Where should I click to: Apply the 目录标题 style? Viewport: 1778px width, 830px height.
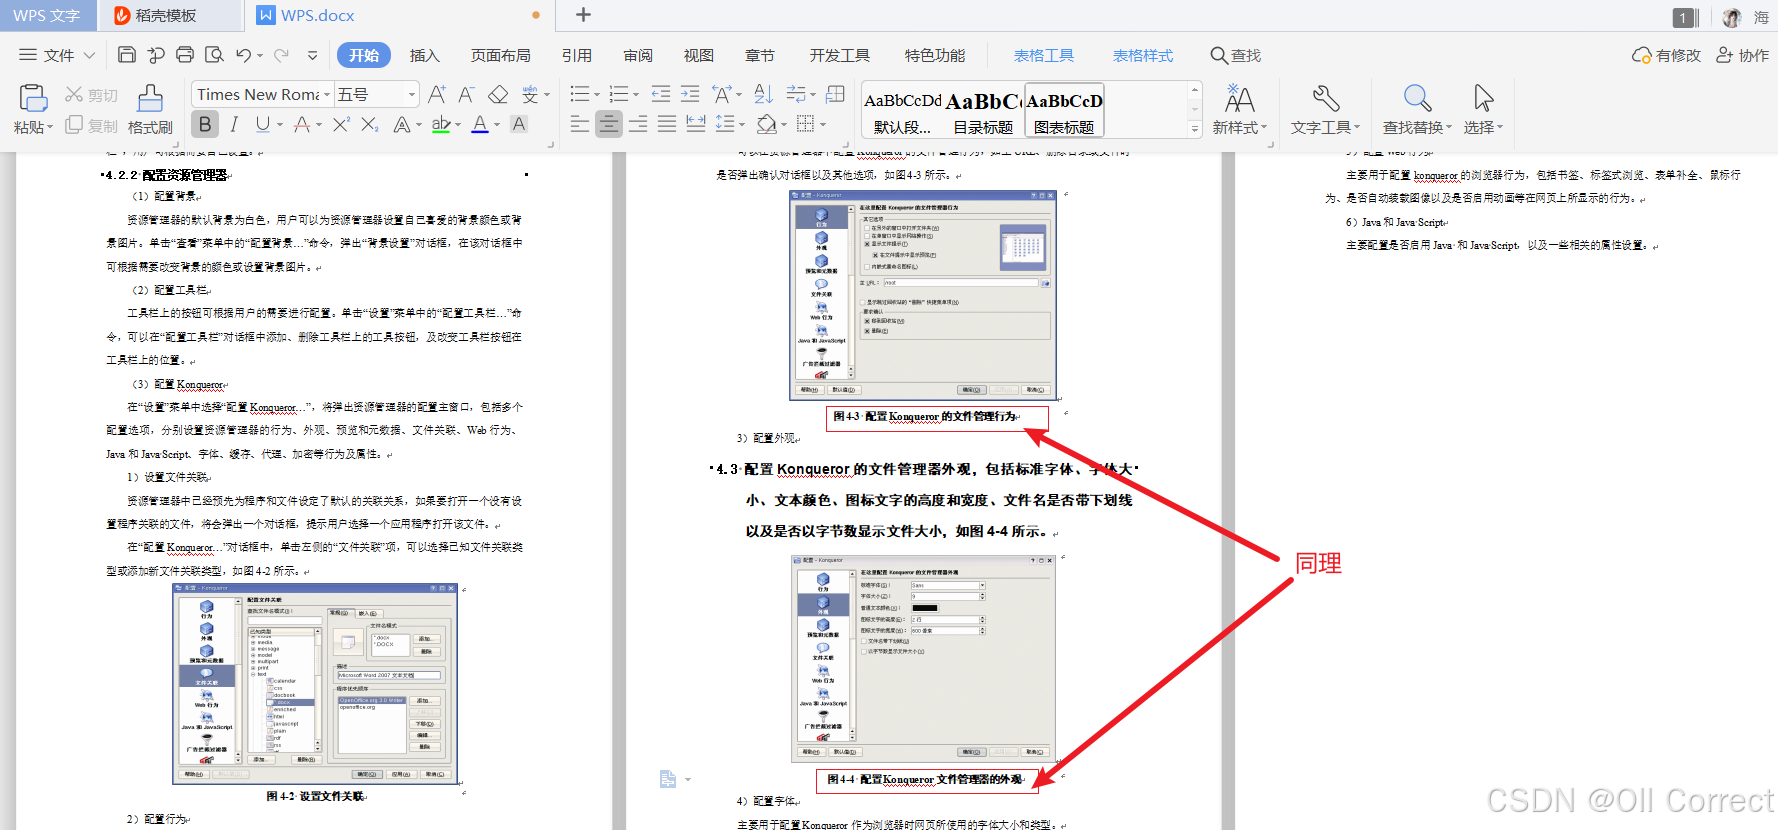click(x=983, y=110)
